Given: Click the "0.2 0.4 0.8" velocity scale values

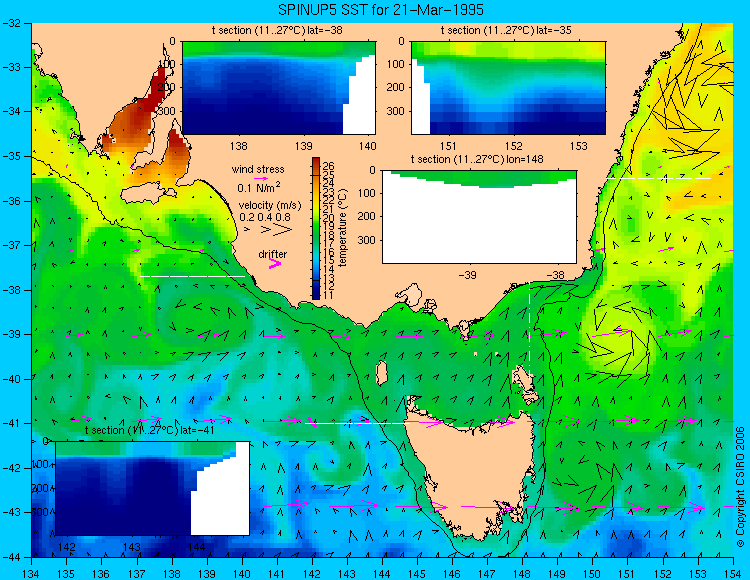Looking at the screenshot, I should pos(265,217).
